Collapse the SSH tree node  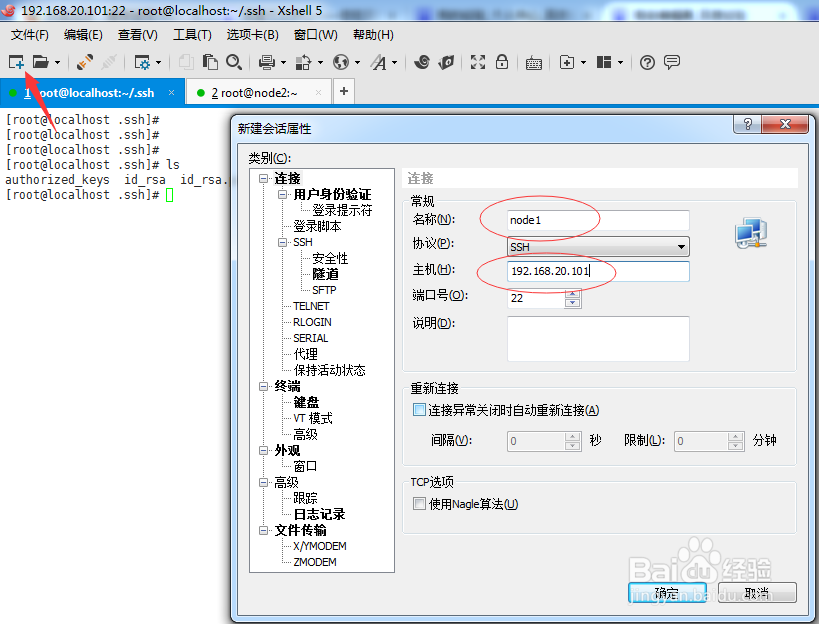[x=283, y=242]
